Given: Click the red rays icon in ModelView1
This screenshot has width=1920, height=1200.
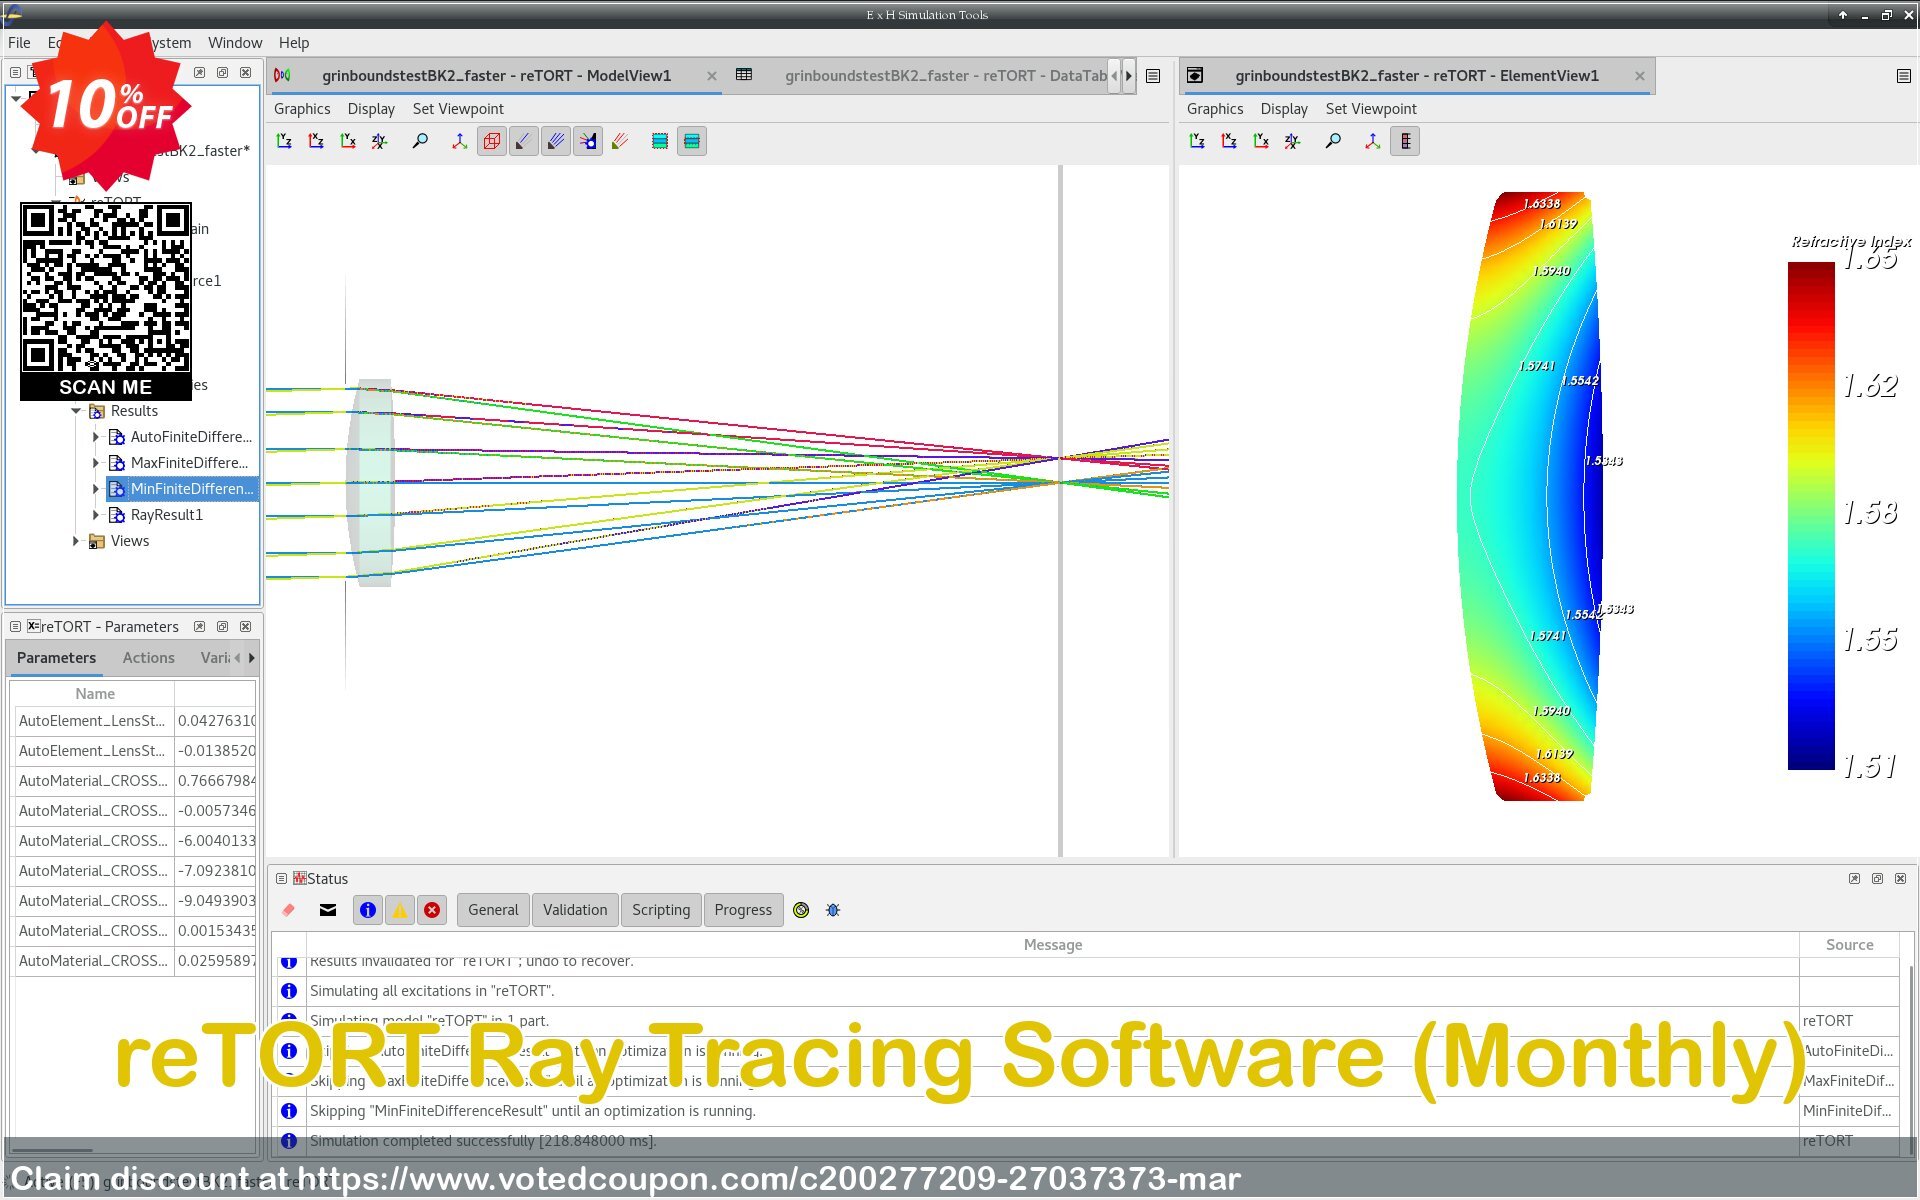Looking at the screenshot, I should [620, 141].
